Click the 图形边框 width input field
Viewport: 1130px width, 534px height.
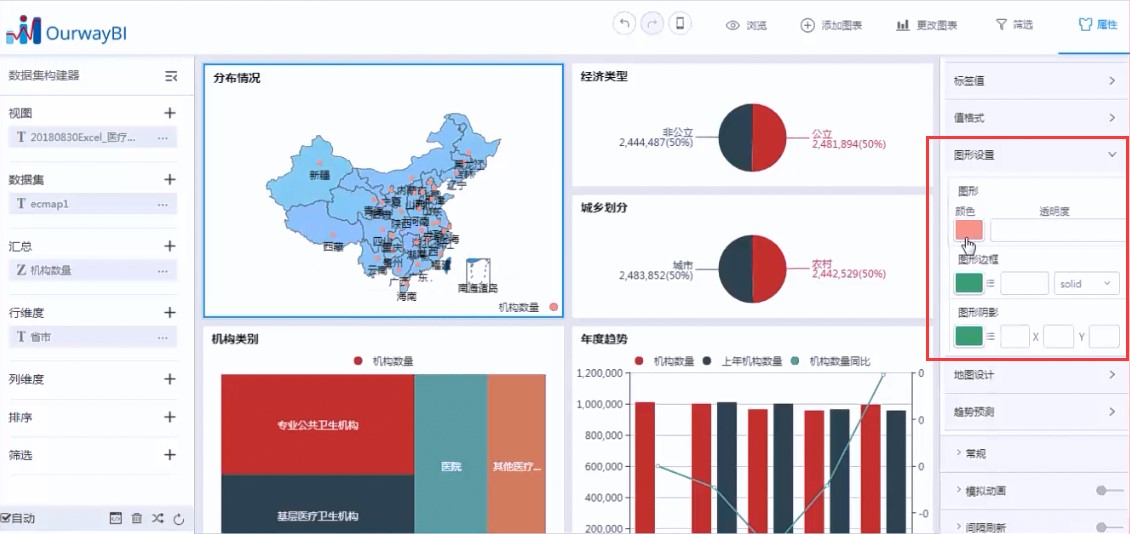(1024, 283)
